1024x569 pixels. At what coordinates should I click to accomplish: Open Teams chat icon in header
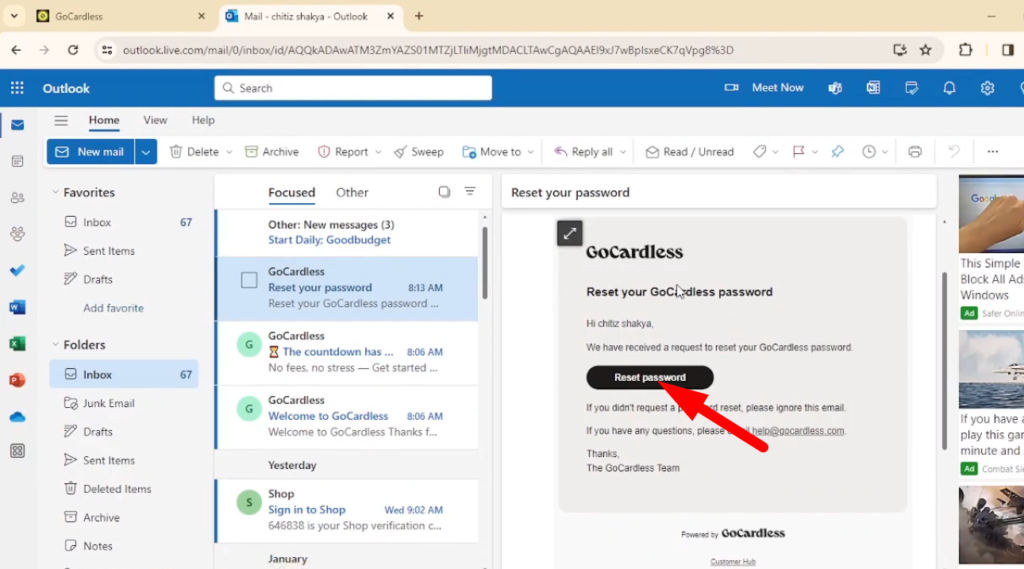(835, 88)
